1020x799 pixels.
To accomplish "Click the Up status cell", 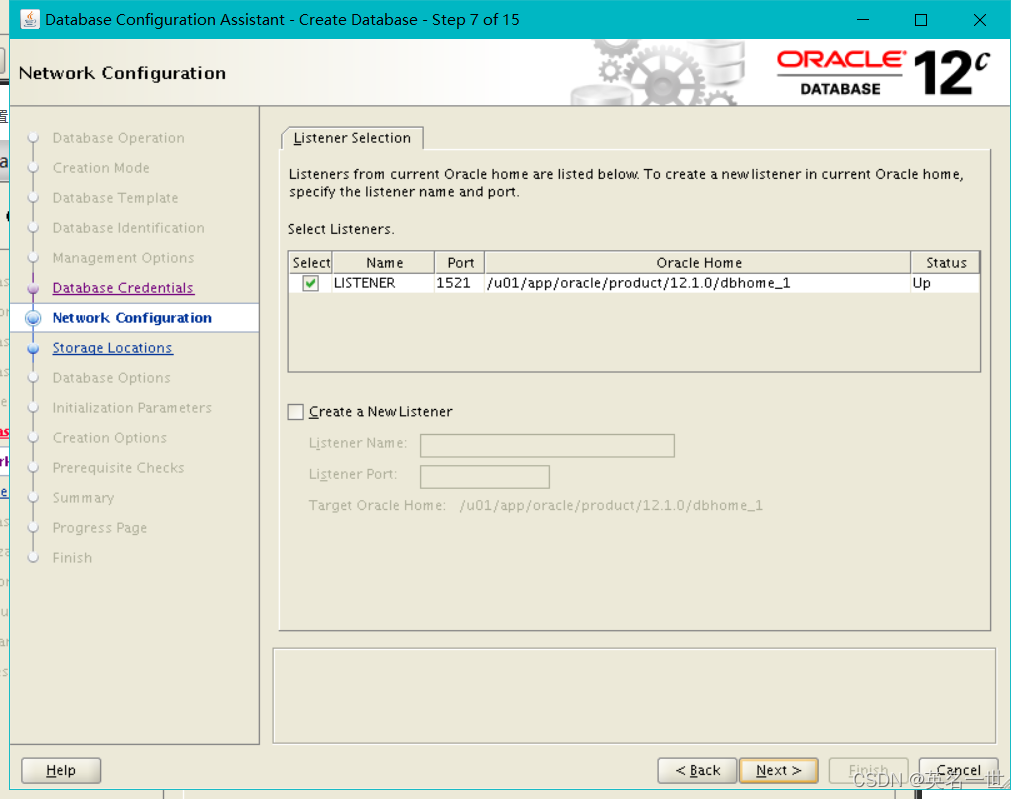I will tap(945, 283).
